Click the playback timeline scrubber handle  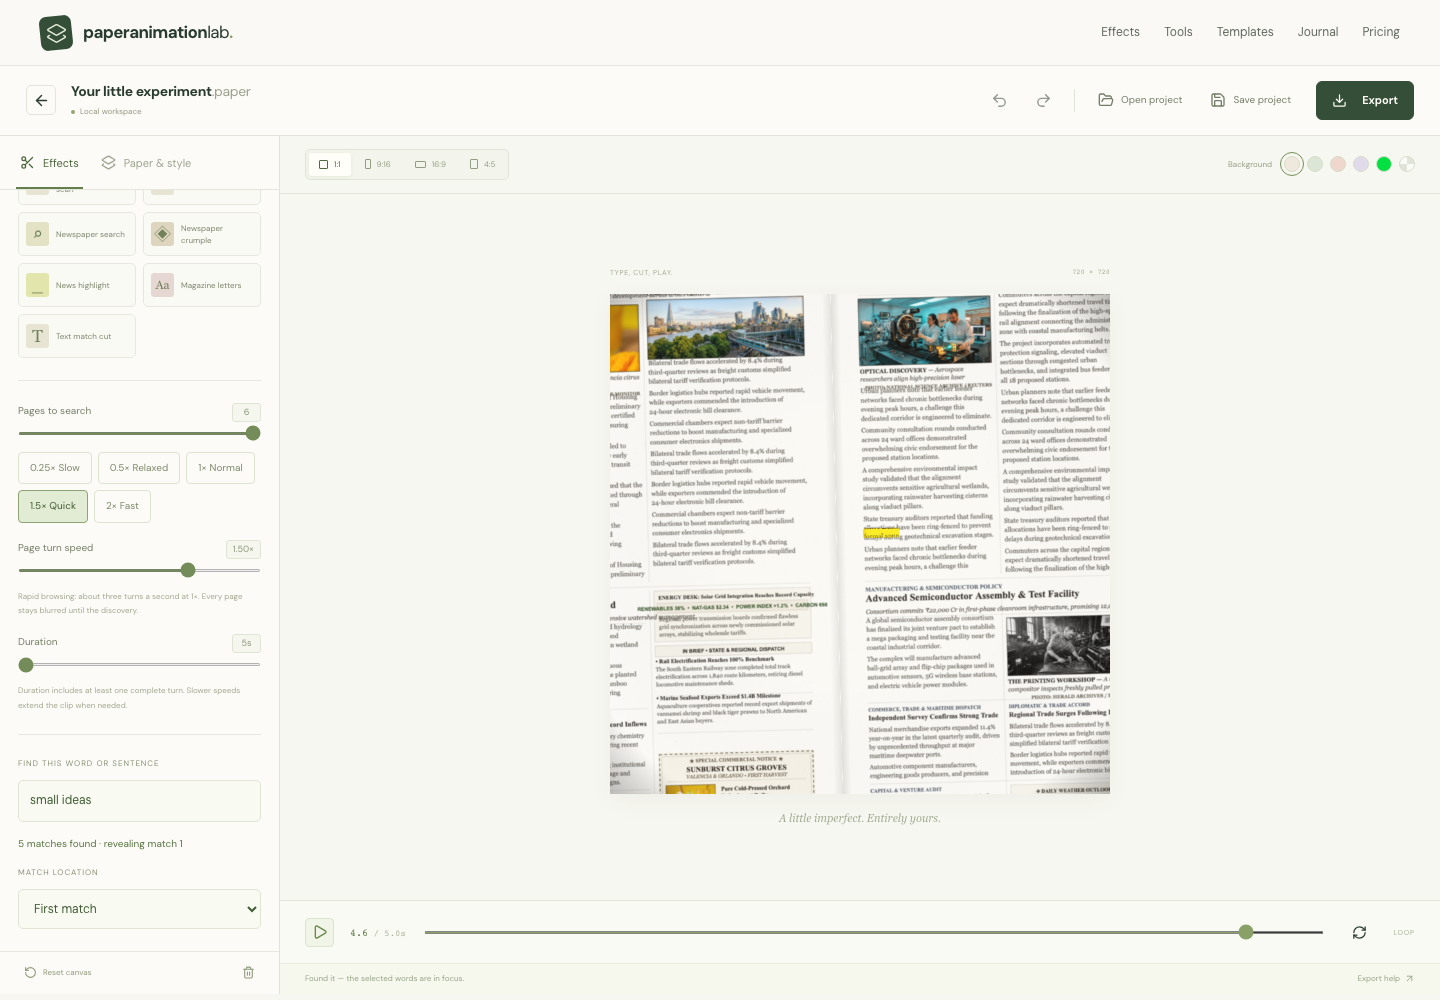tap(1246, 932)
